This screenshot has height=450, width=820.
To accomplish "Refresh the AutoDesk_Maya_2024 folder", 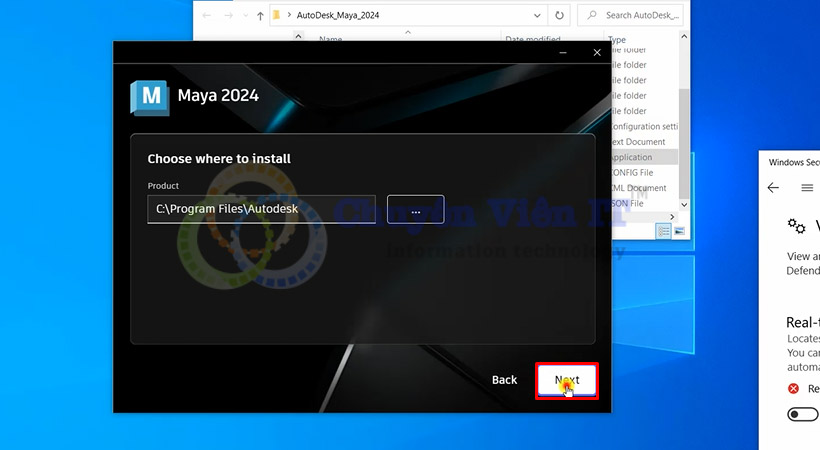I will coord(559,15).
